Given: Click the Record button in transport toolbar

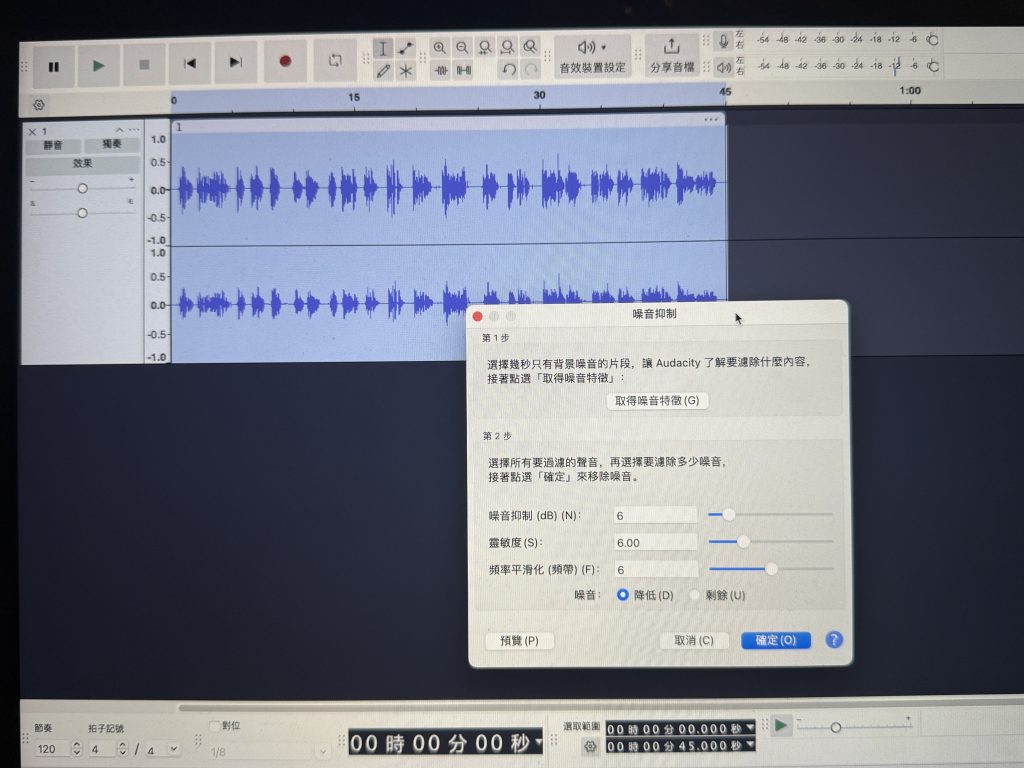Looking at the screenshot, I should point(285,62).
